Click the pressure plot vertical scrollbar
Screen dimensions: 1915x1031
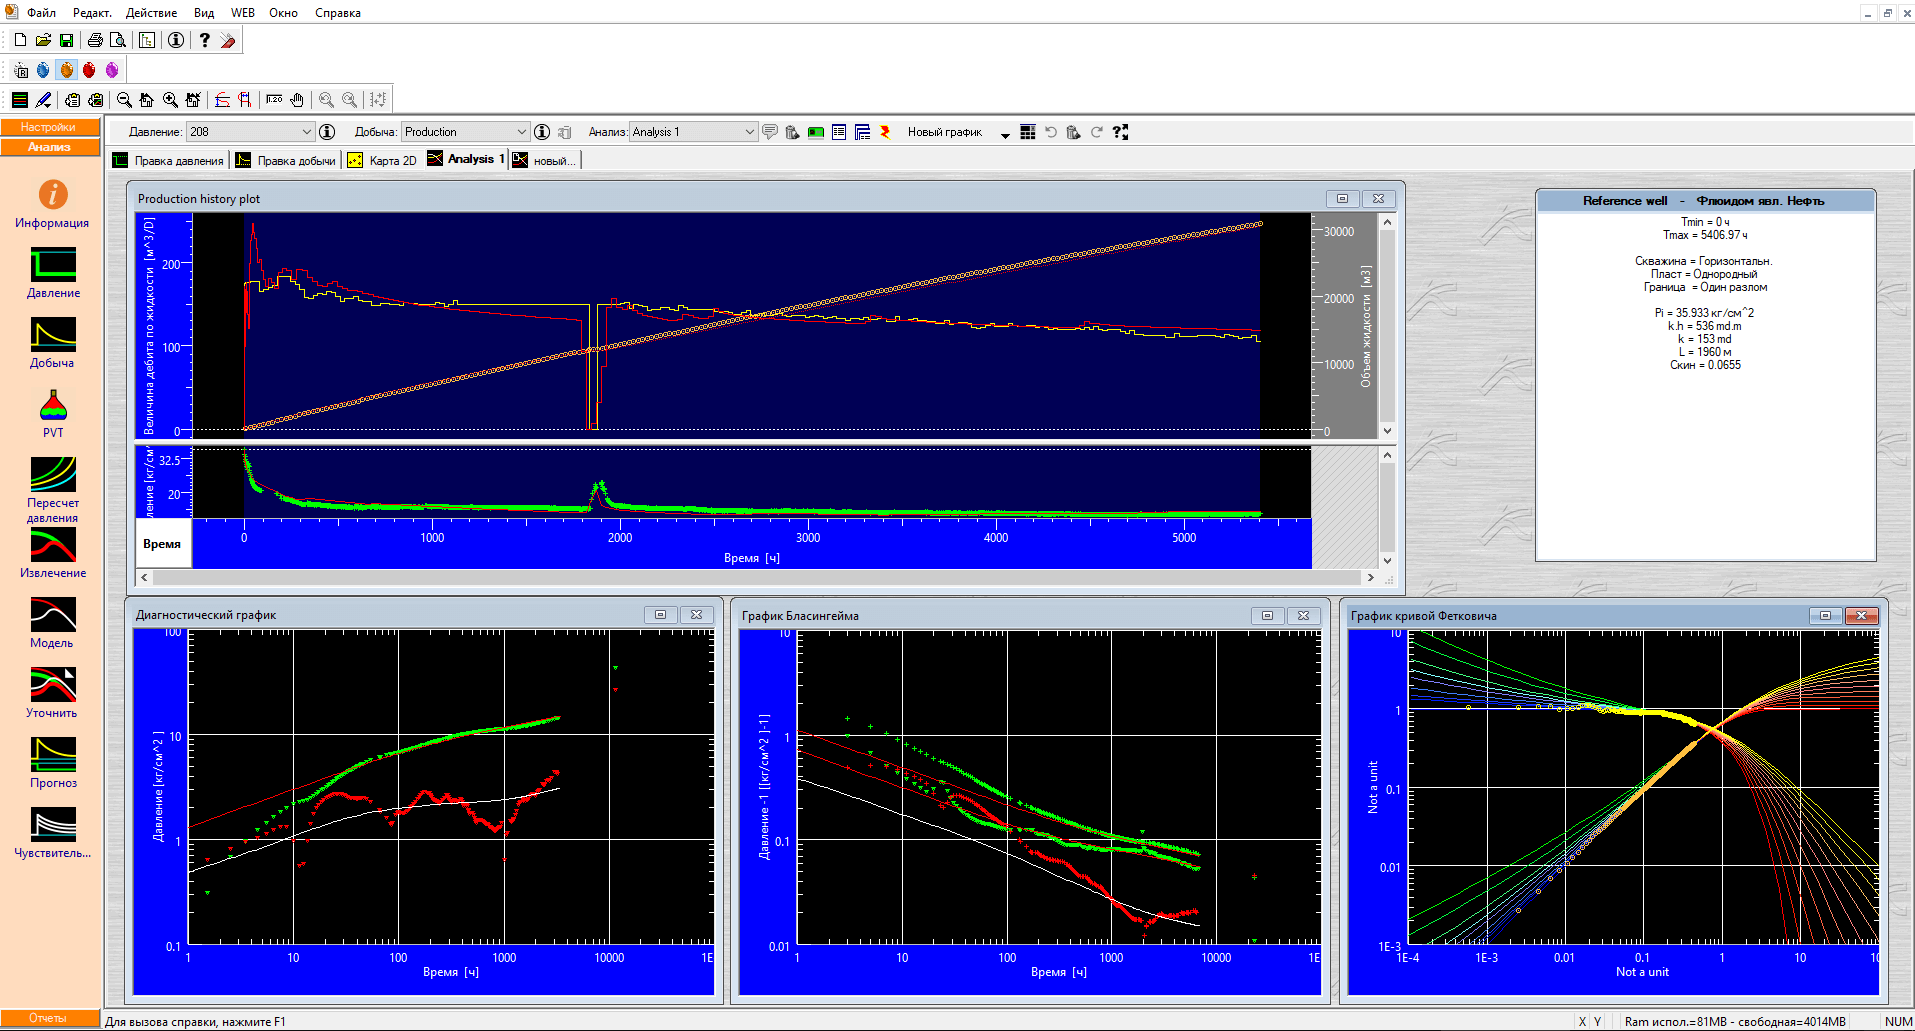point(1387,508)
